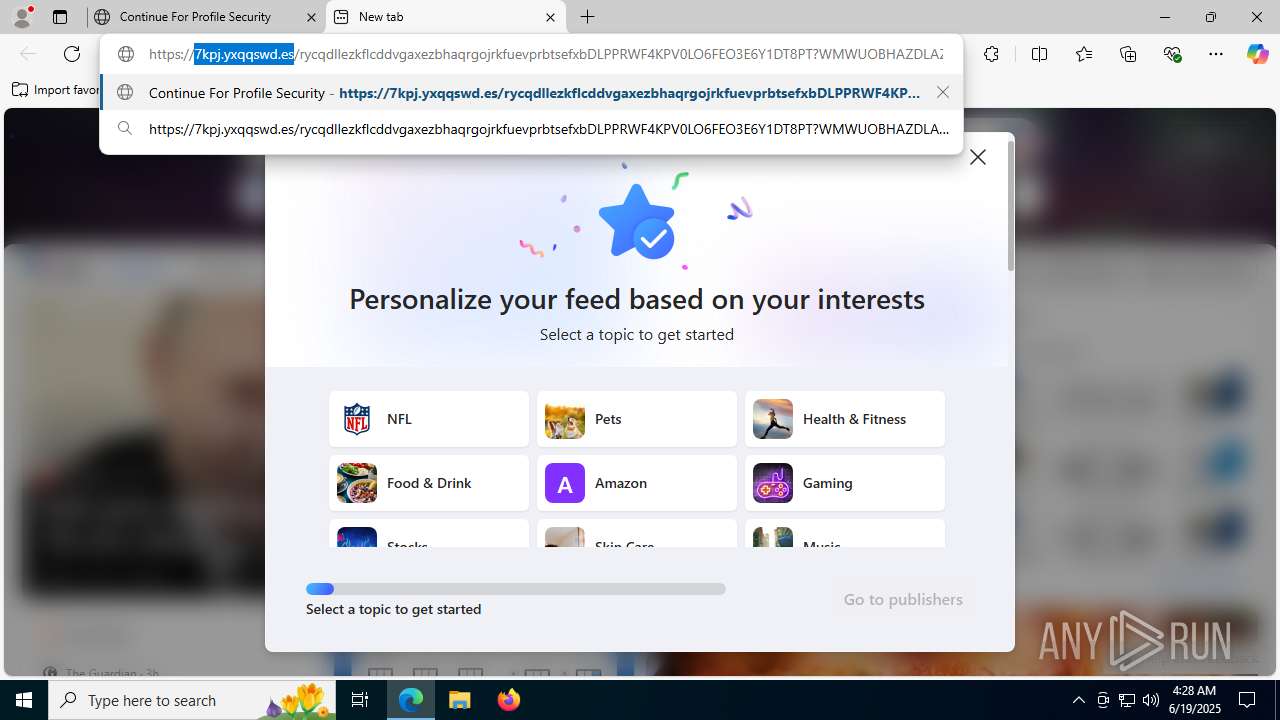Close the Continue For Profile Security tab
Viewport: 1280px width, 720px height.
311,17
